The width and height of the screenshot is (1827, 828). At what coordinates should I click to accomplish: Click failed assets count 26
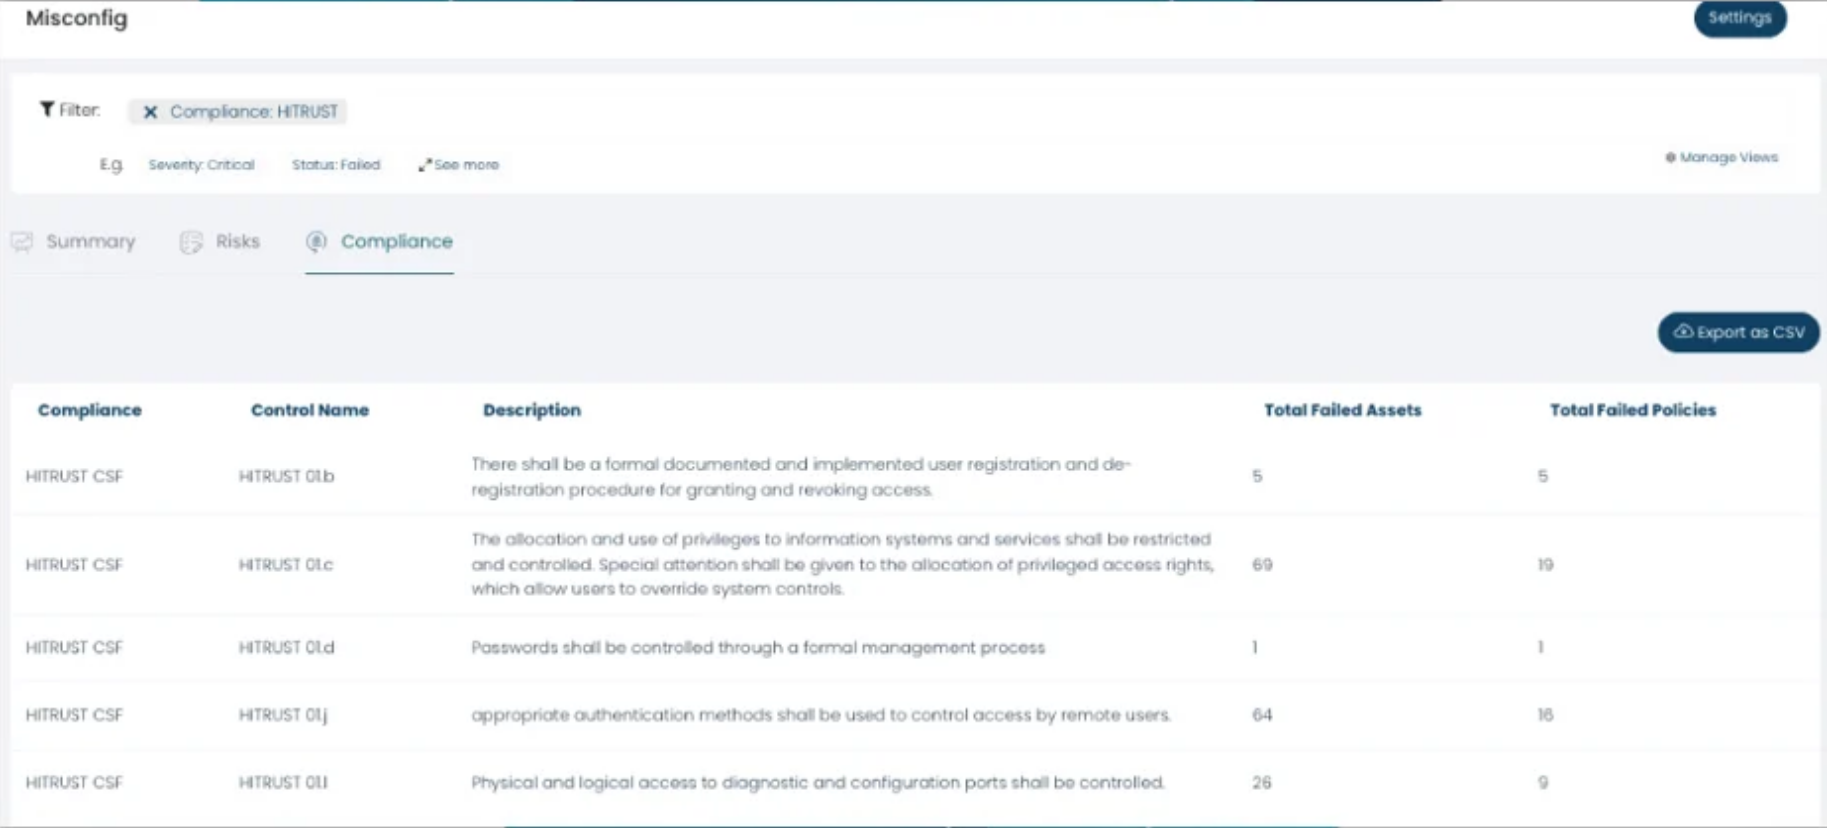pos(1262,782)
